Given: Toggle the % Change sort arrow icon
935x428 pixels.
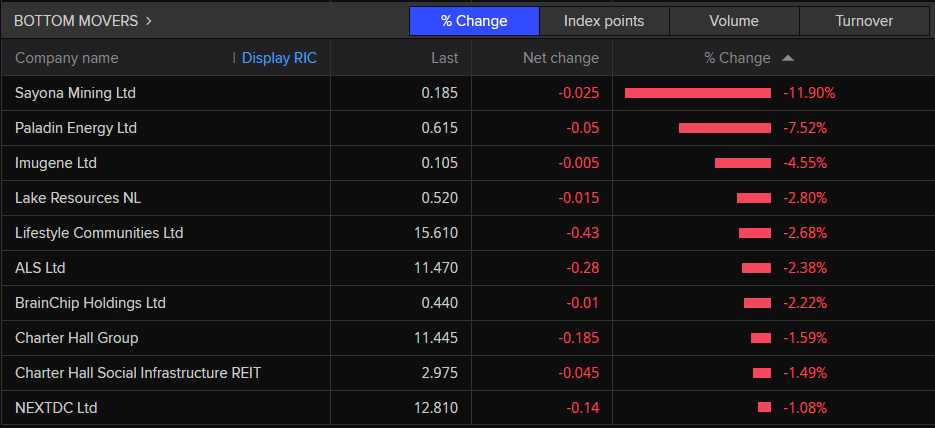Looking at the screenshot, I should pos(788,58).
